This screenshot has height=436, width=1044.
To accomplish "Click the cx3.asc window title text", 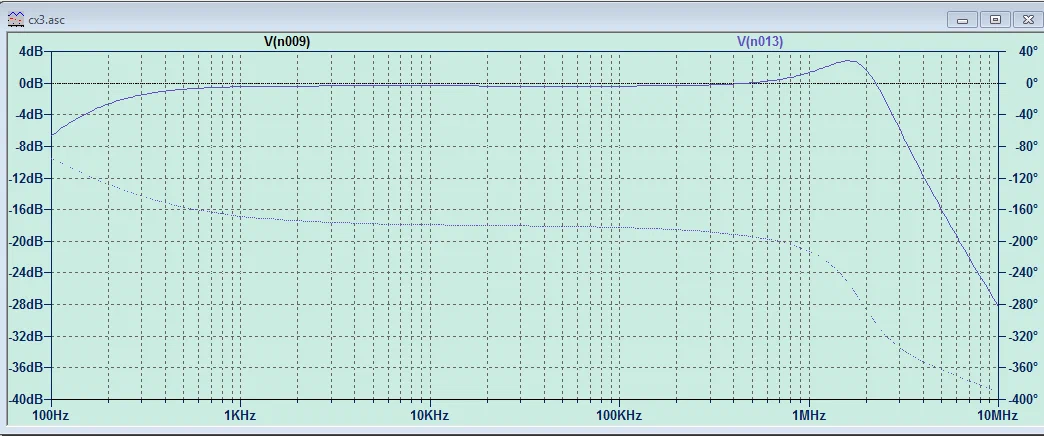I will pyautogui.click(x=46, y=20).
